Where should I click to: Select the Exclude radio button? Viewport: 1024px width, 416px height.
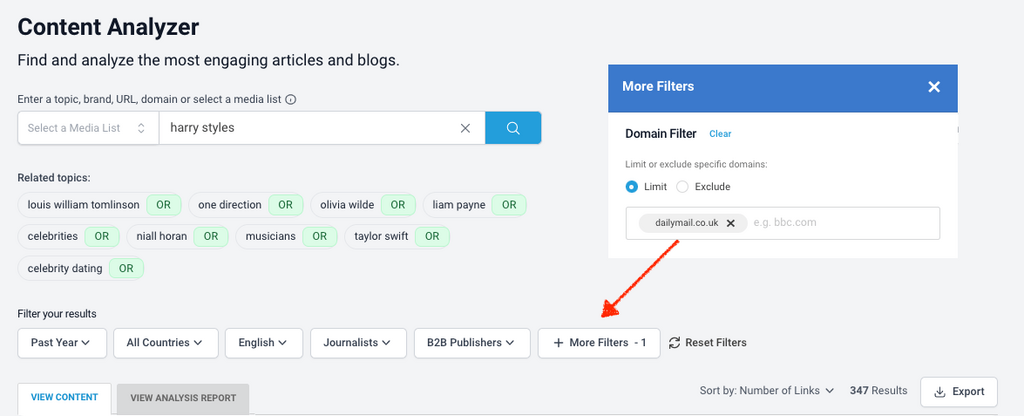[x=683, y=187]
